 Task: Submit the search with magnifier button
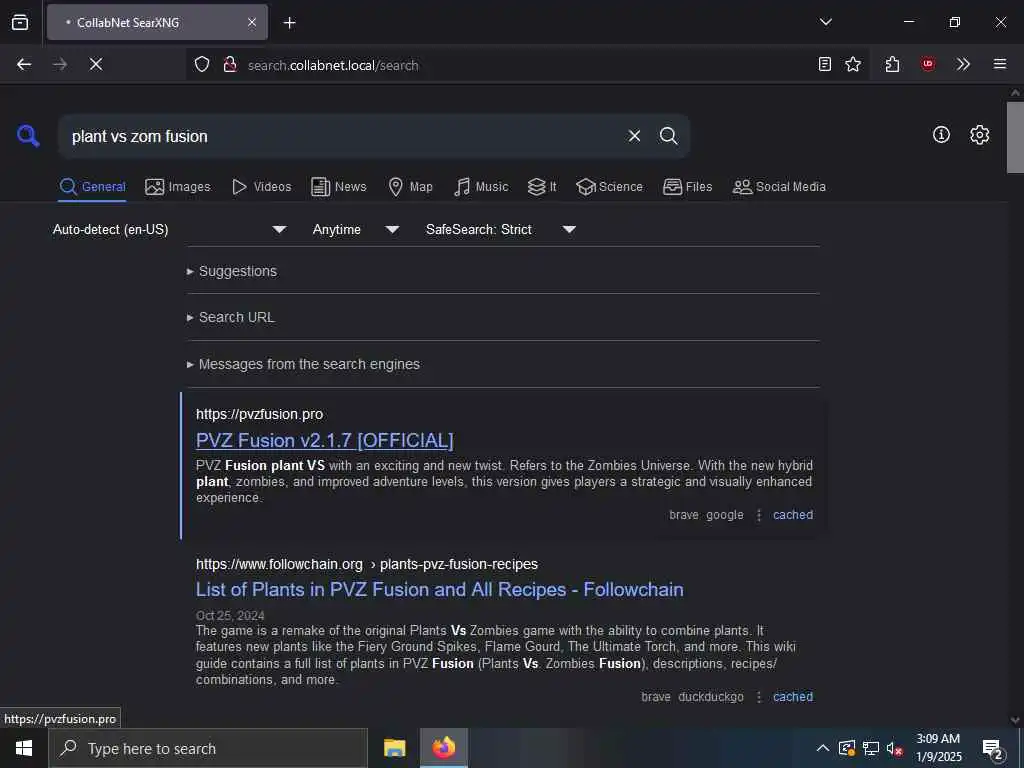668,136
